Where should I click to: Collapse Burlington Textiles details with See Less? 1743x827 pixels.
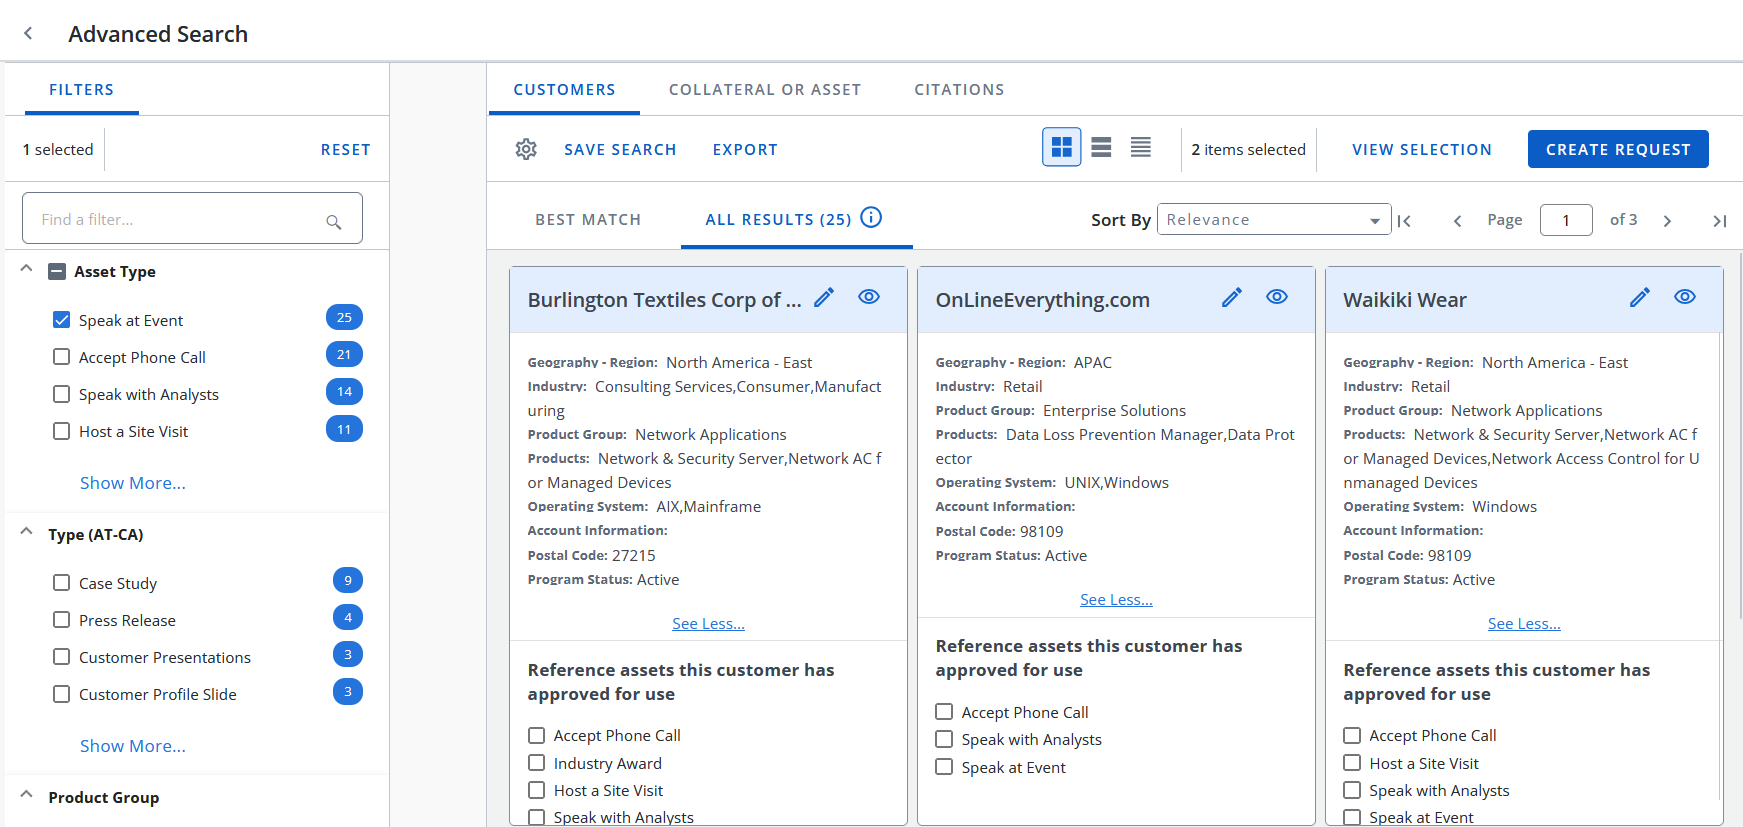point(708,624)
